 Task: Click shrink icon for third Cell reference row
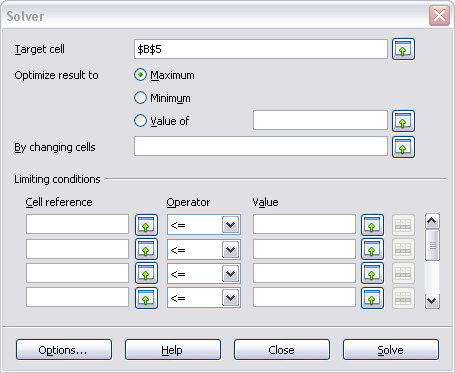click(x=146, y=273)
